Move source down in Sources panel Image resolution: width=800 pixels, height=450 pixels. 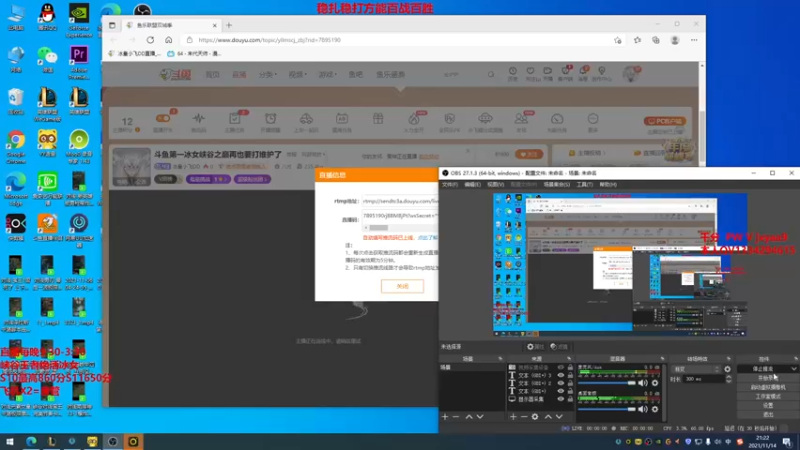point(559,417)
